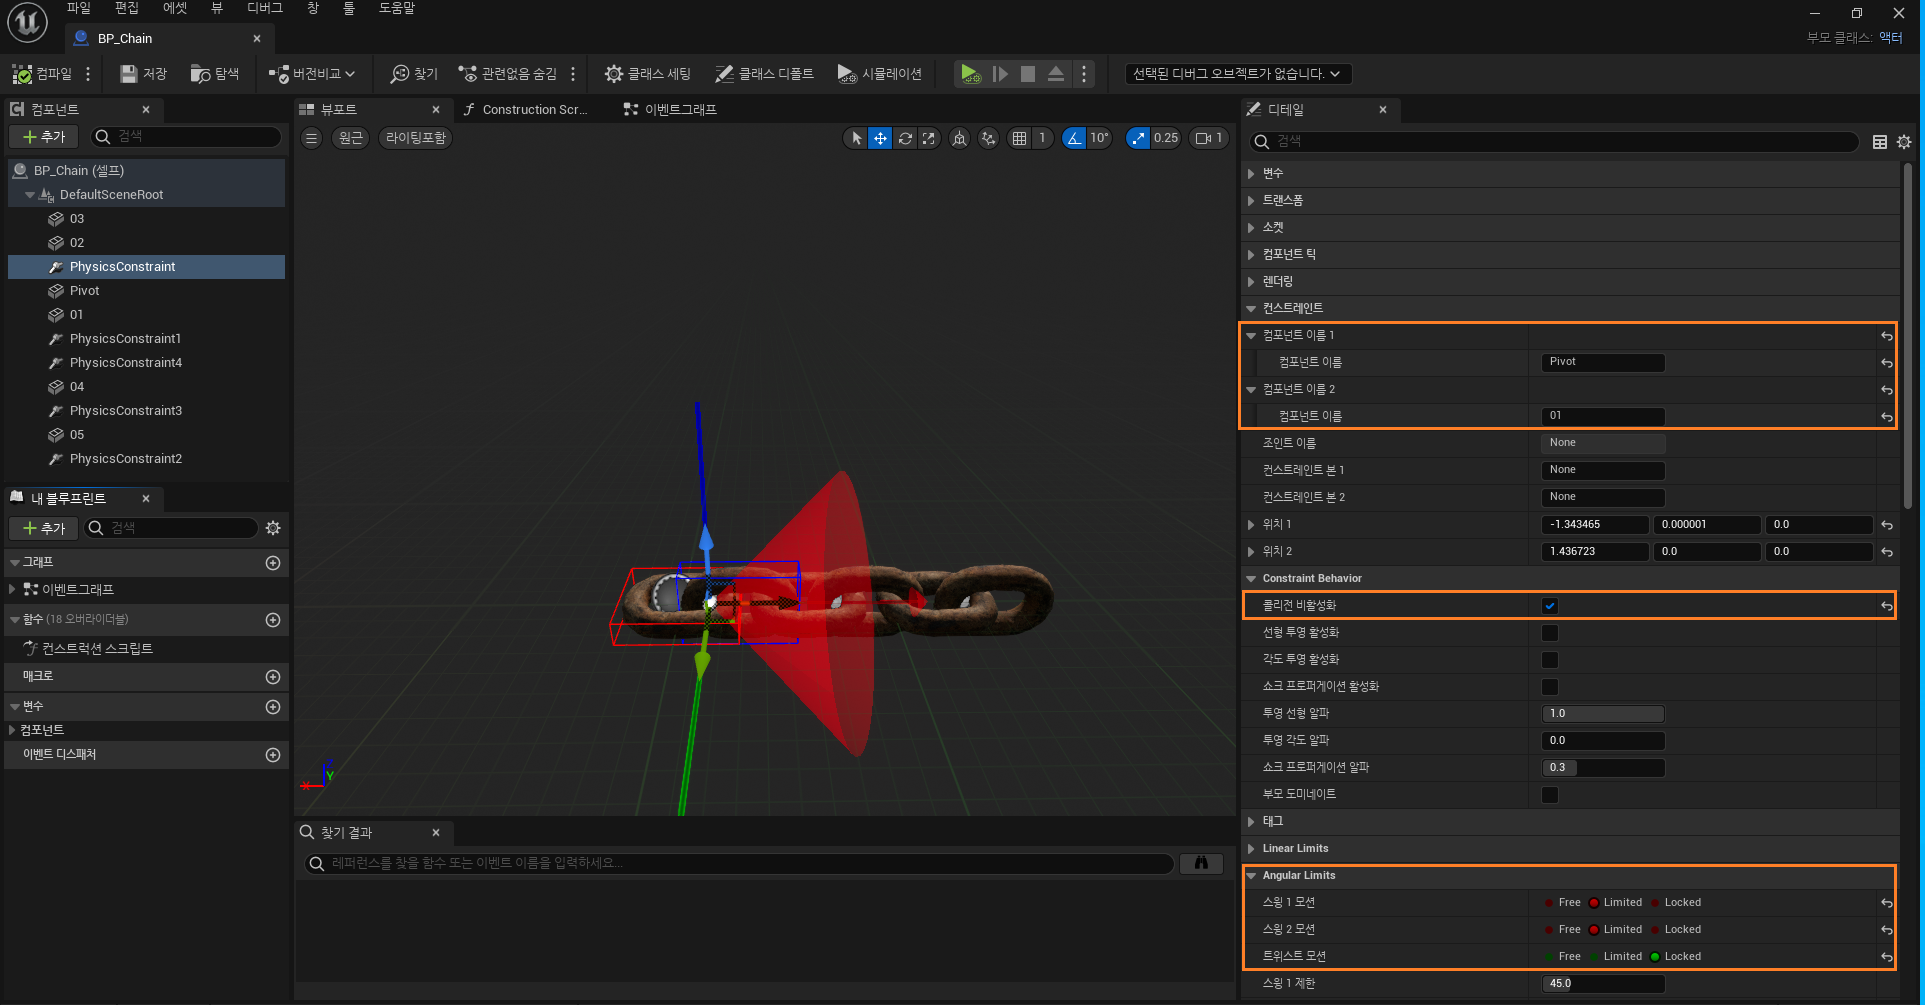Click the binoculars search icon in find results
Image resolution: width=1925 pixels, height=1005 pixels.
click(x=1201, y=863)
